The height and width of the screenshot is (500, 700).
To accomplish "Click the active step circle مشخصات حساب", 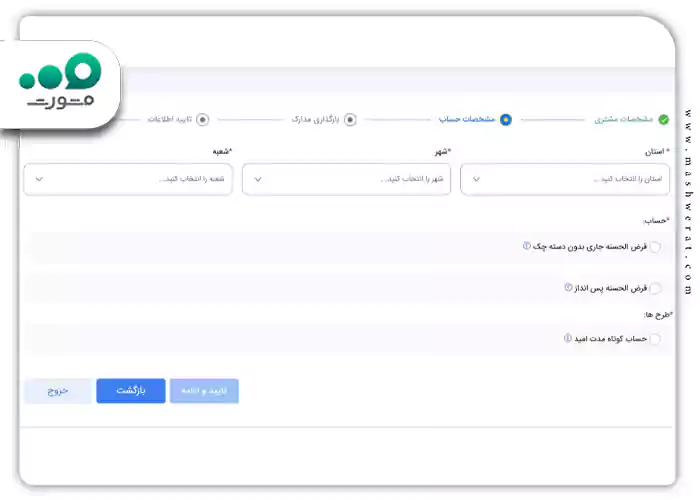I will tap(505, 120).
